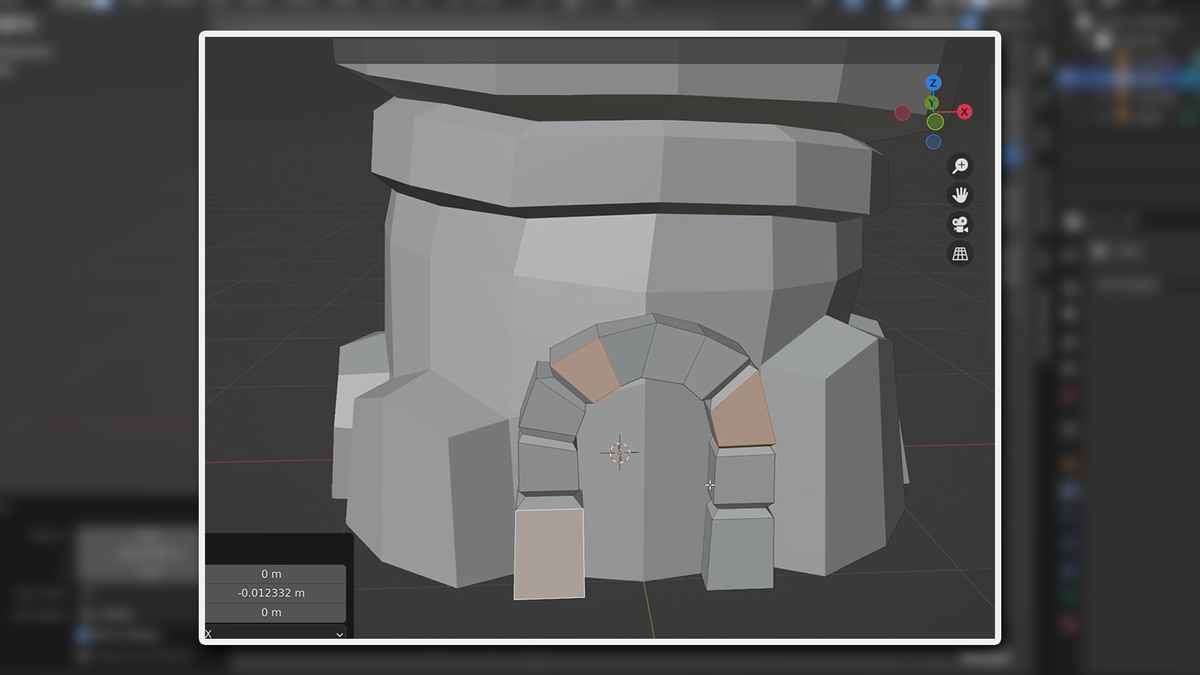
Task: Switch to camera view using camera icon
Action: pos(960,224)
